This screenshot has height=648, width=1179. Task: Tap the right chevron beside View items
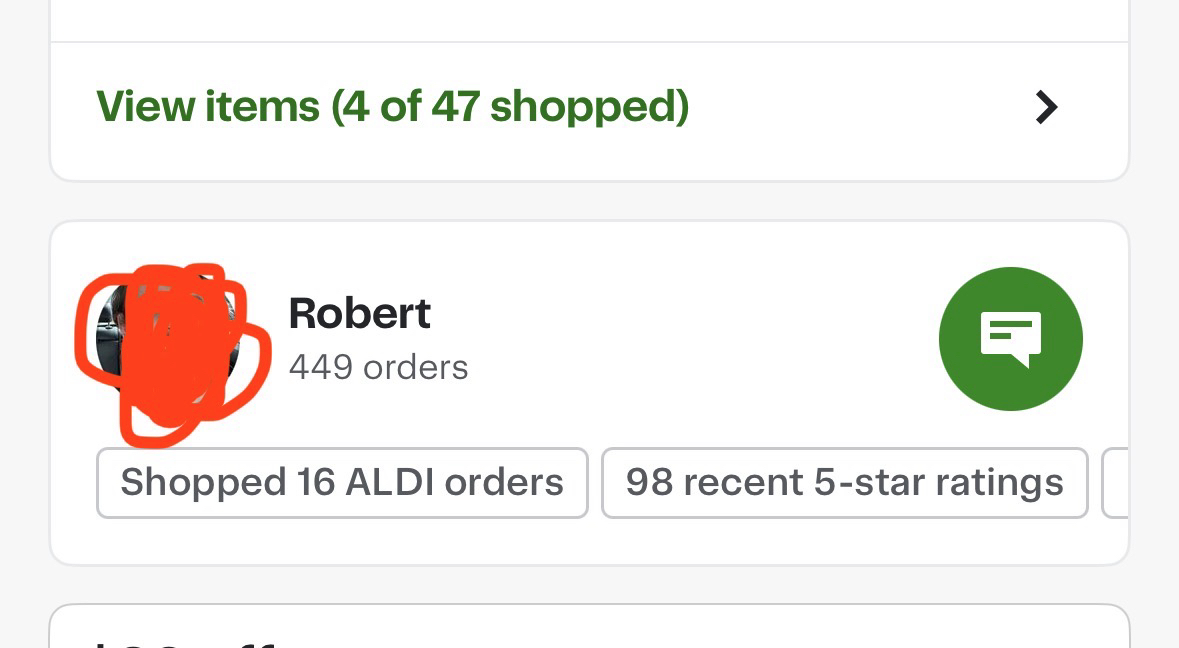pos(1046,107)
